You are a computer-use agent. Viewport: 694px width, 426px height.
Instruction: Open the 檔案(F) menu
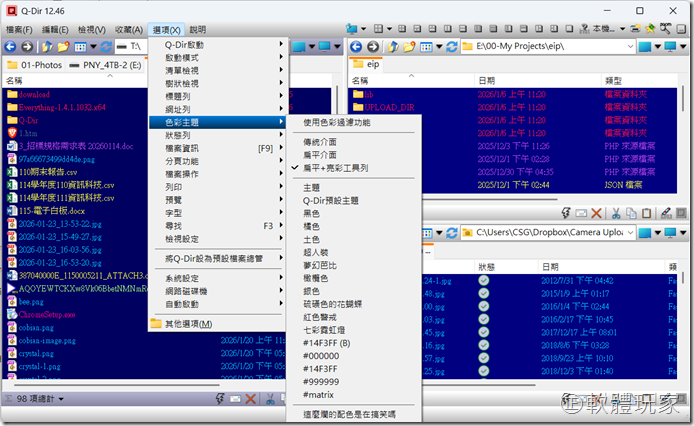(19, 30)
